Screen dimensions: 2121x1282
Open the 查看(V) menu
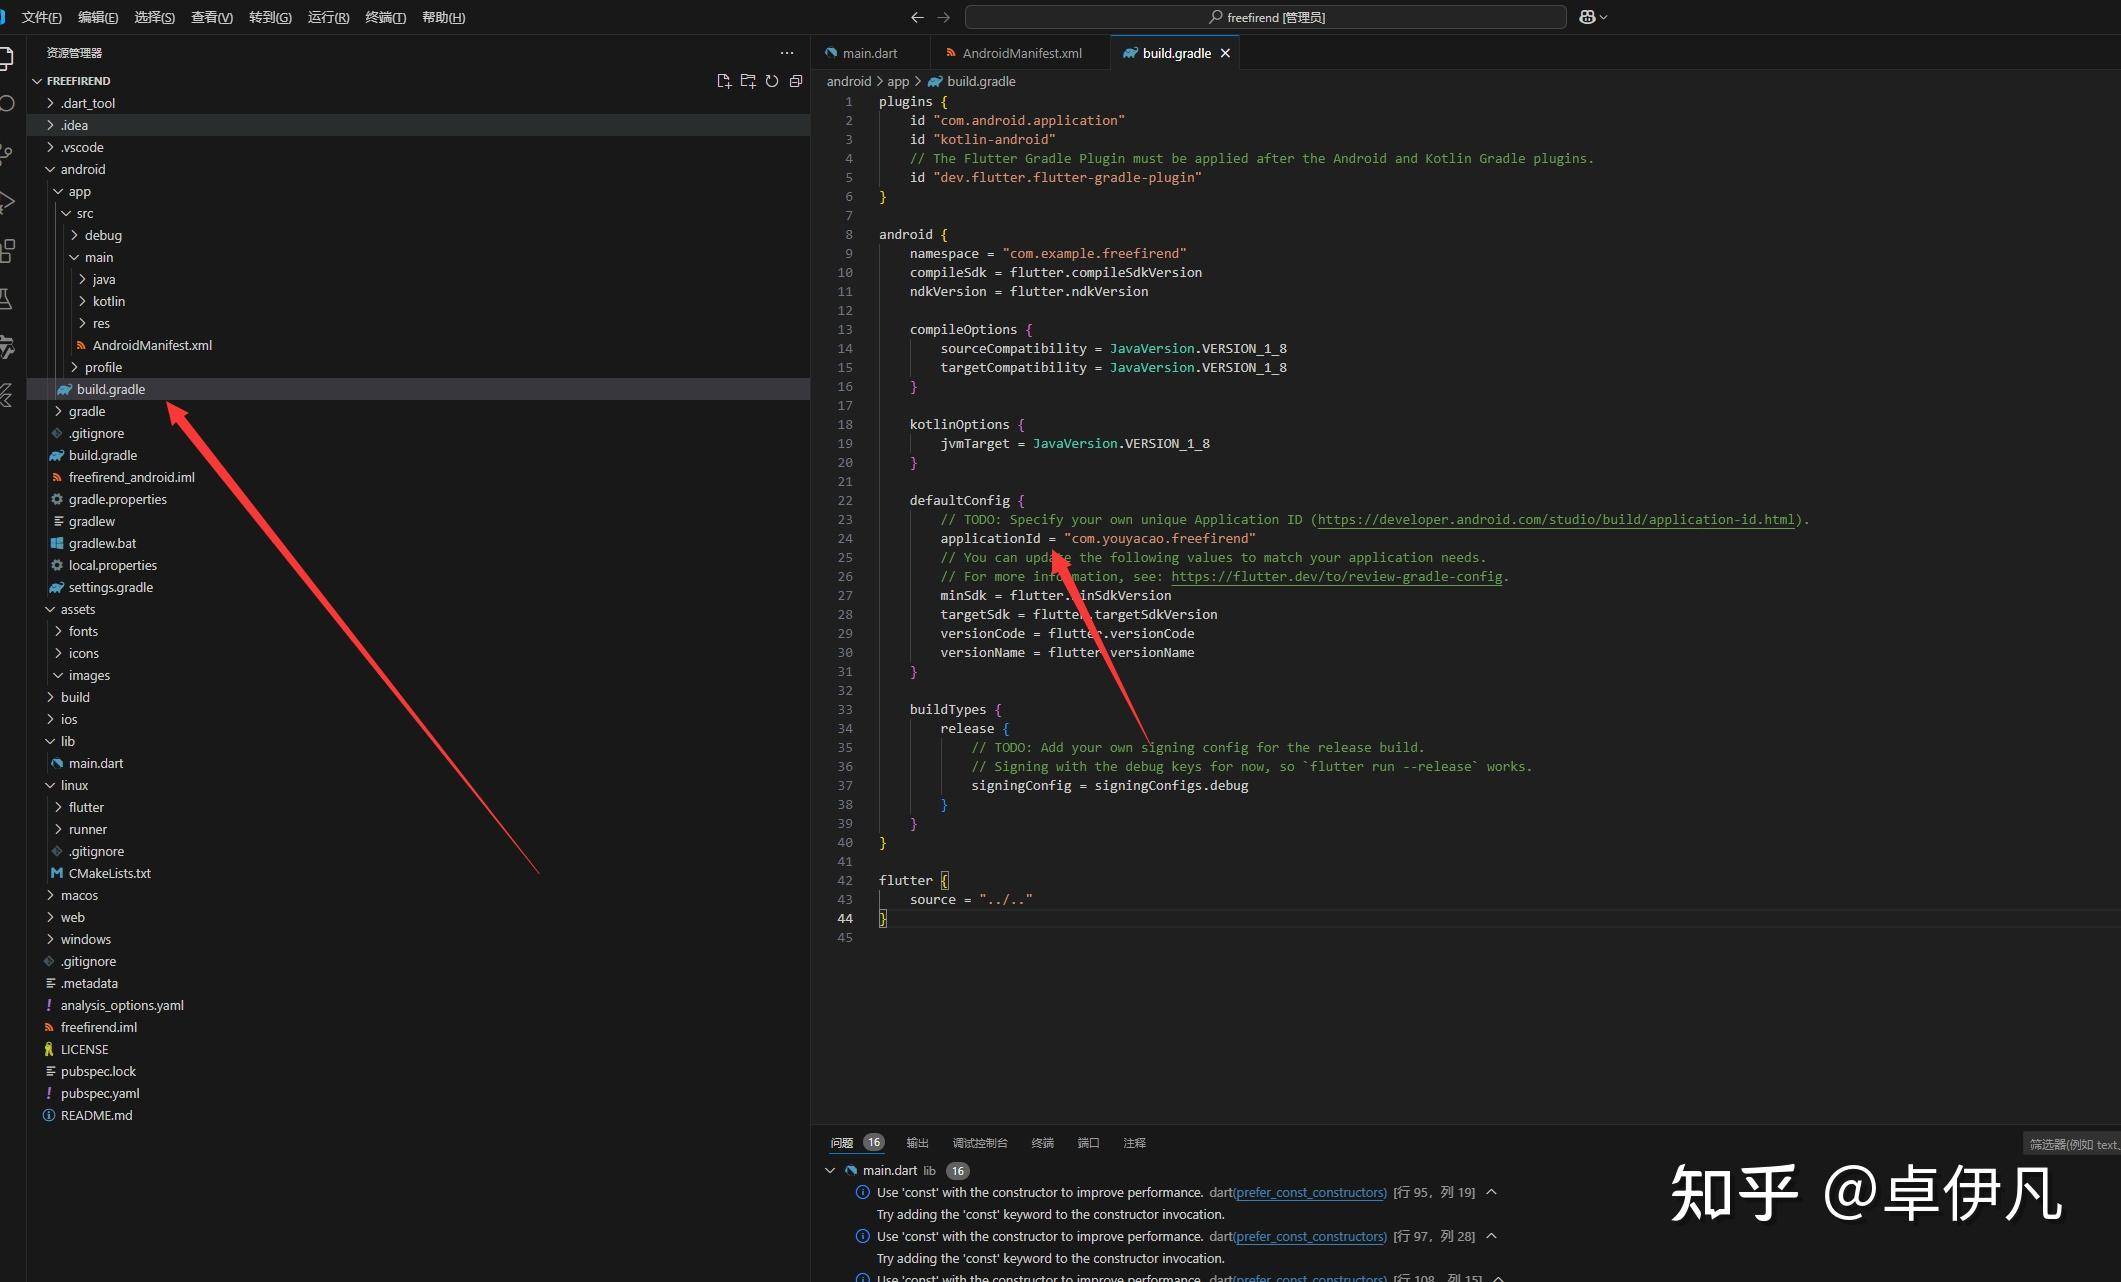point(212,17)
